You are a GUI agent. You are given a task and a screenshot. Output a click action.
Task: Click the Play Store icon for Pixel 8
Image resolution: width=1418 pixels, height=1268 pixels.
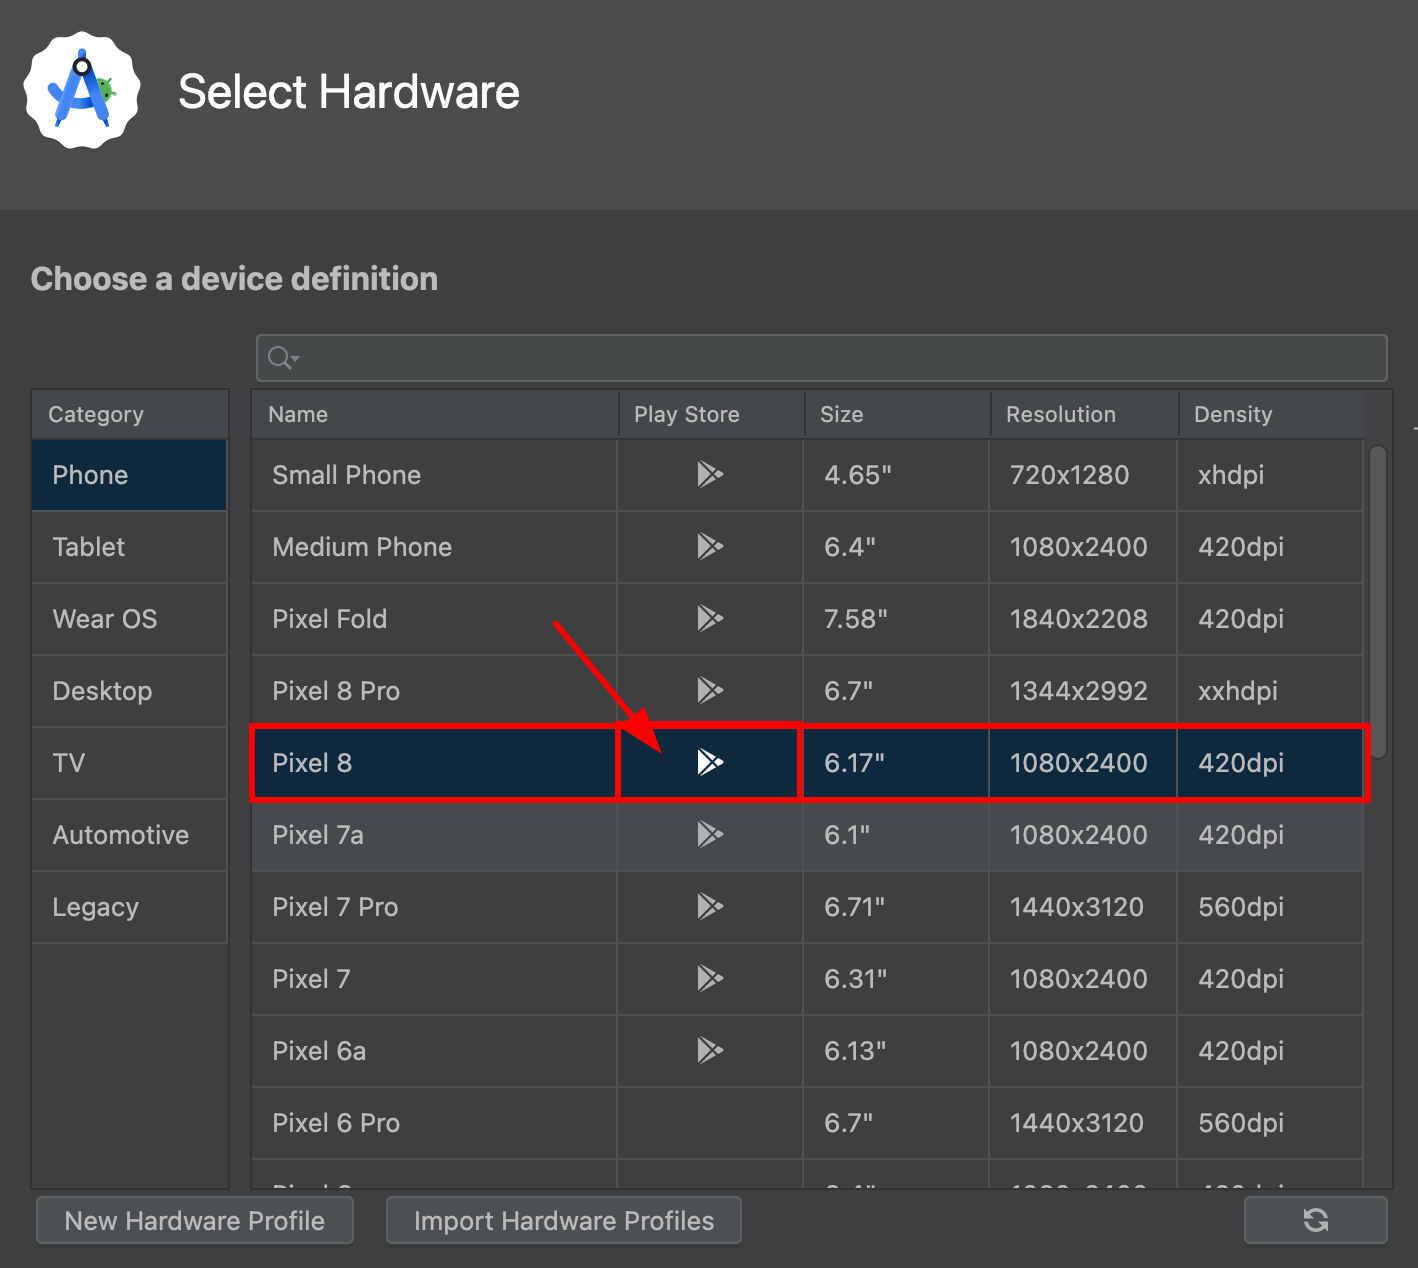(x=710, y=762)
